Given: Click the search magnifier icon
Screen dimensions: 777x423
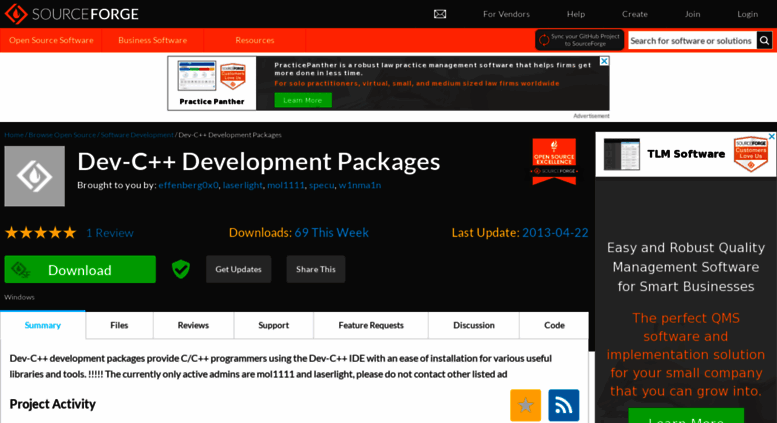Looking at the screenshot, I should (x=764, y=41).
